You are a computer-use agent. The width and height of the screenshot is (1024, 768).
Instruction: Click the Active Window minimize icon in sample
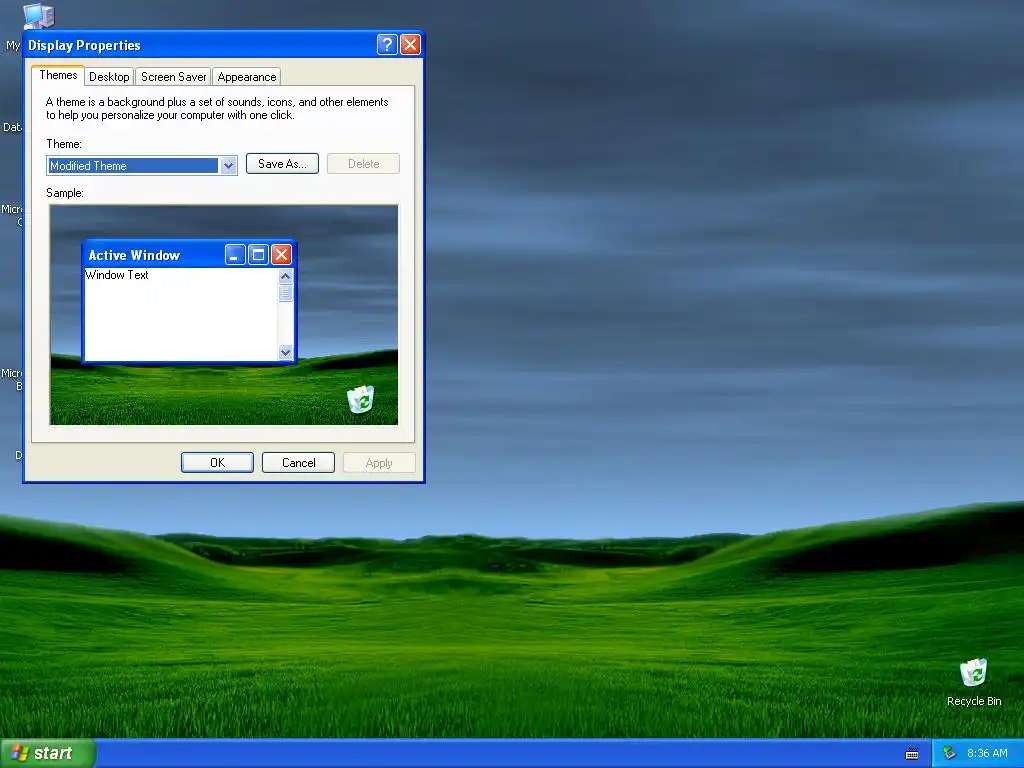235,255
